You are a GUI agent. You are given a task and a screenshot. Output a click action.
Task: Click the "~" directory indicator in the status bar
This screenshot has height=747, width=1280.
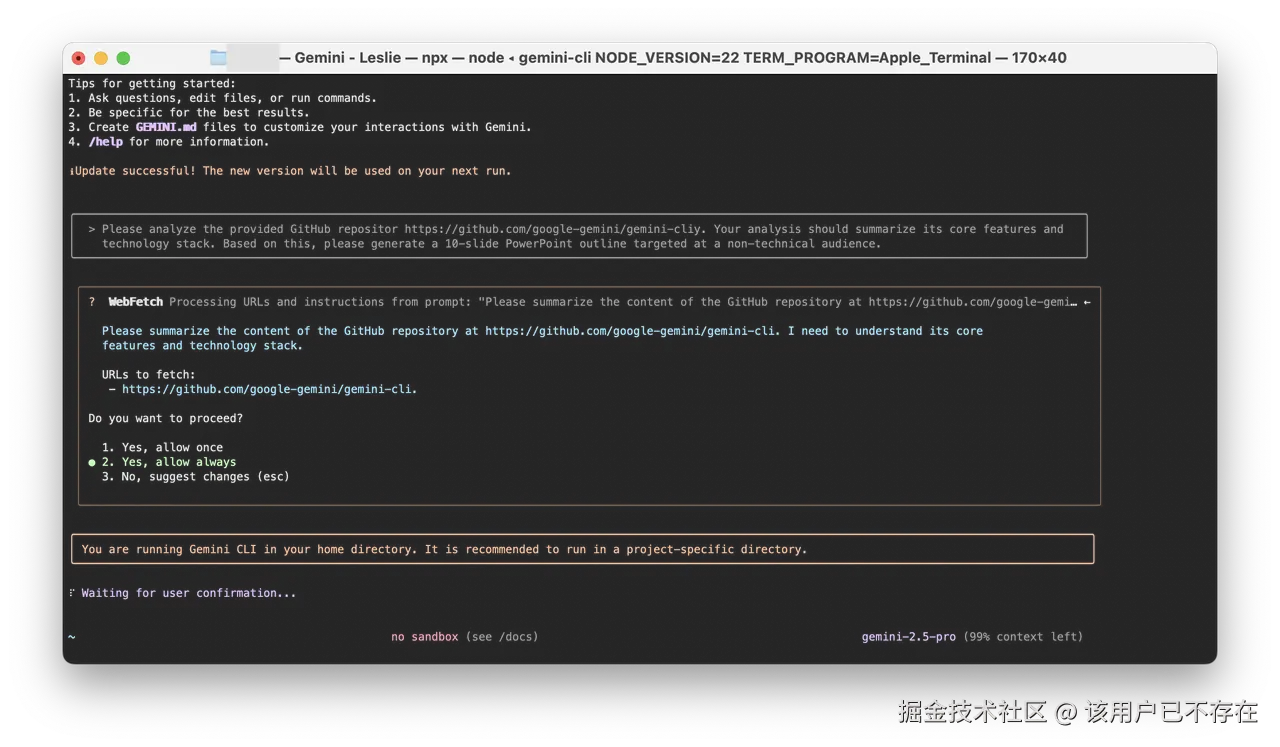(71, 637)
